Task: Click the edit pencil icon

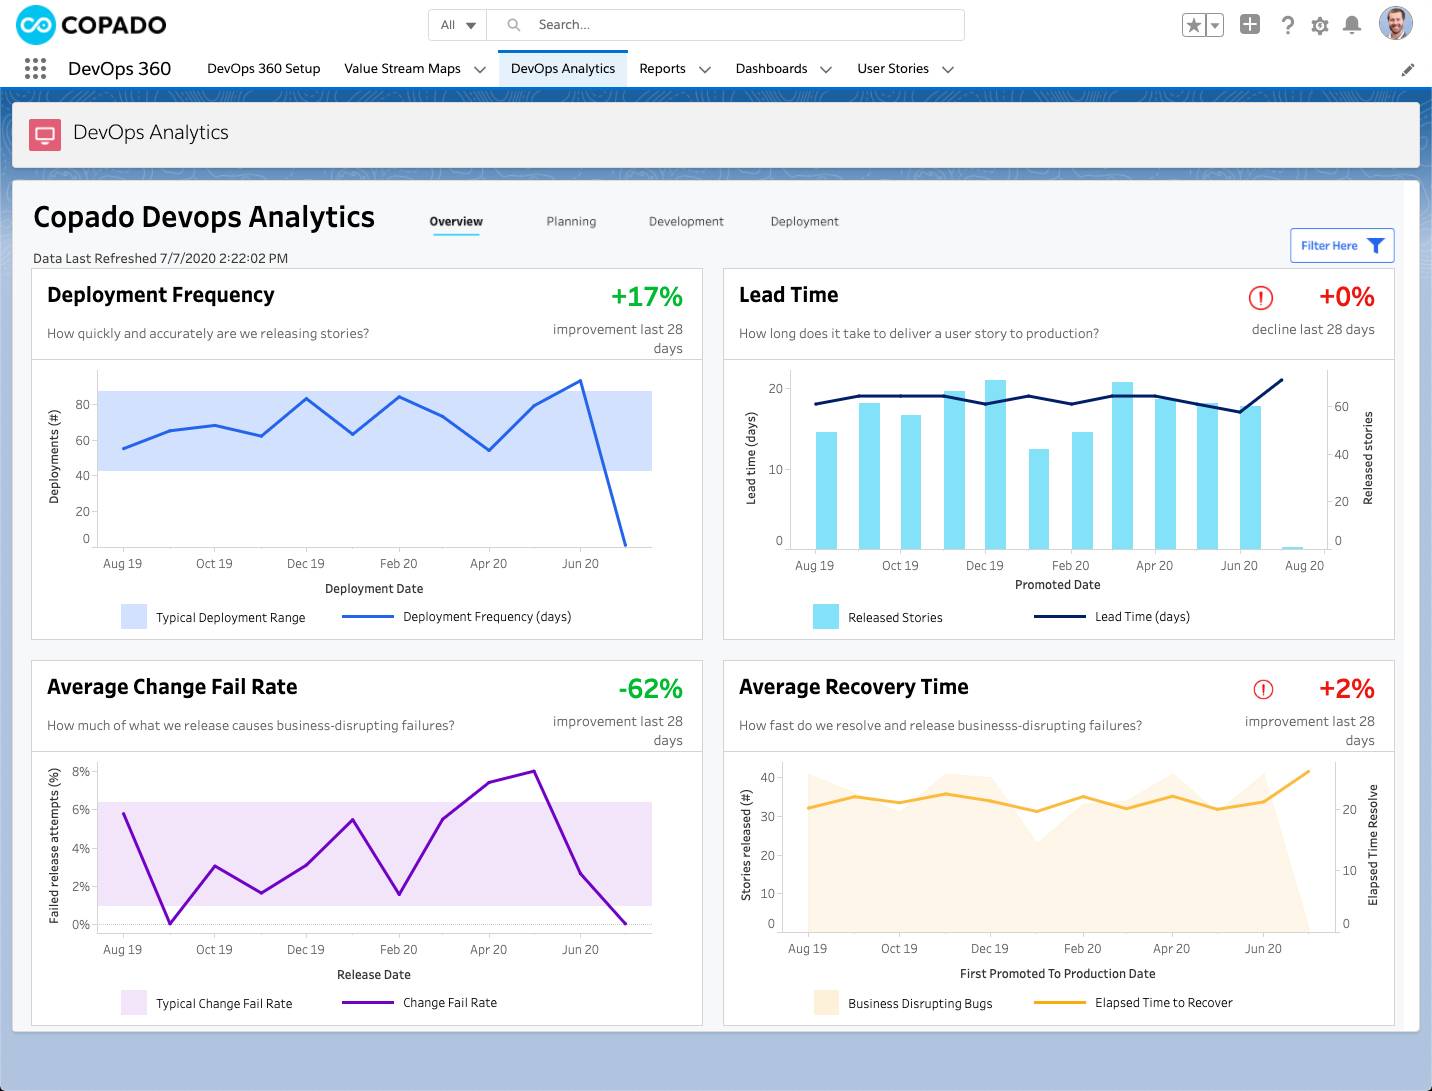Action: [x=1407, y=69]
